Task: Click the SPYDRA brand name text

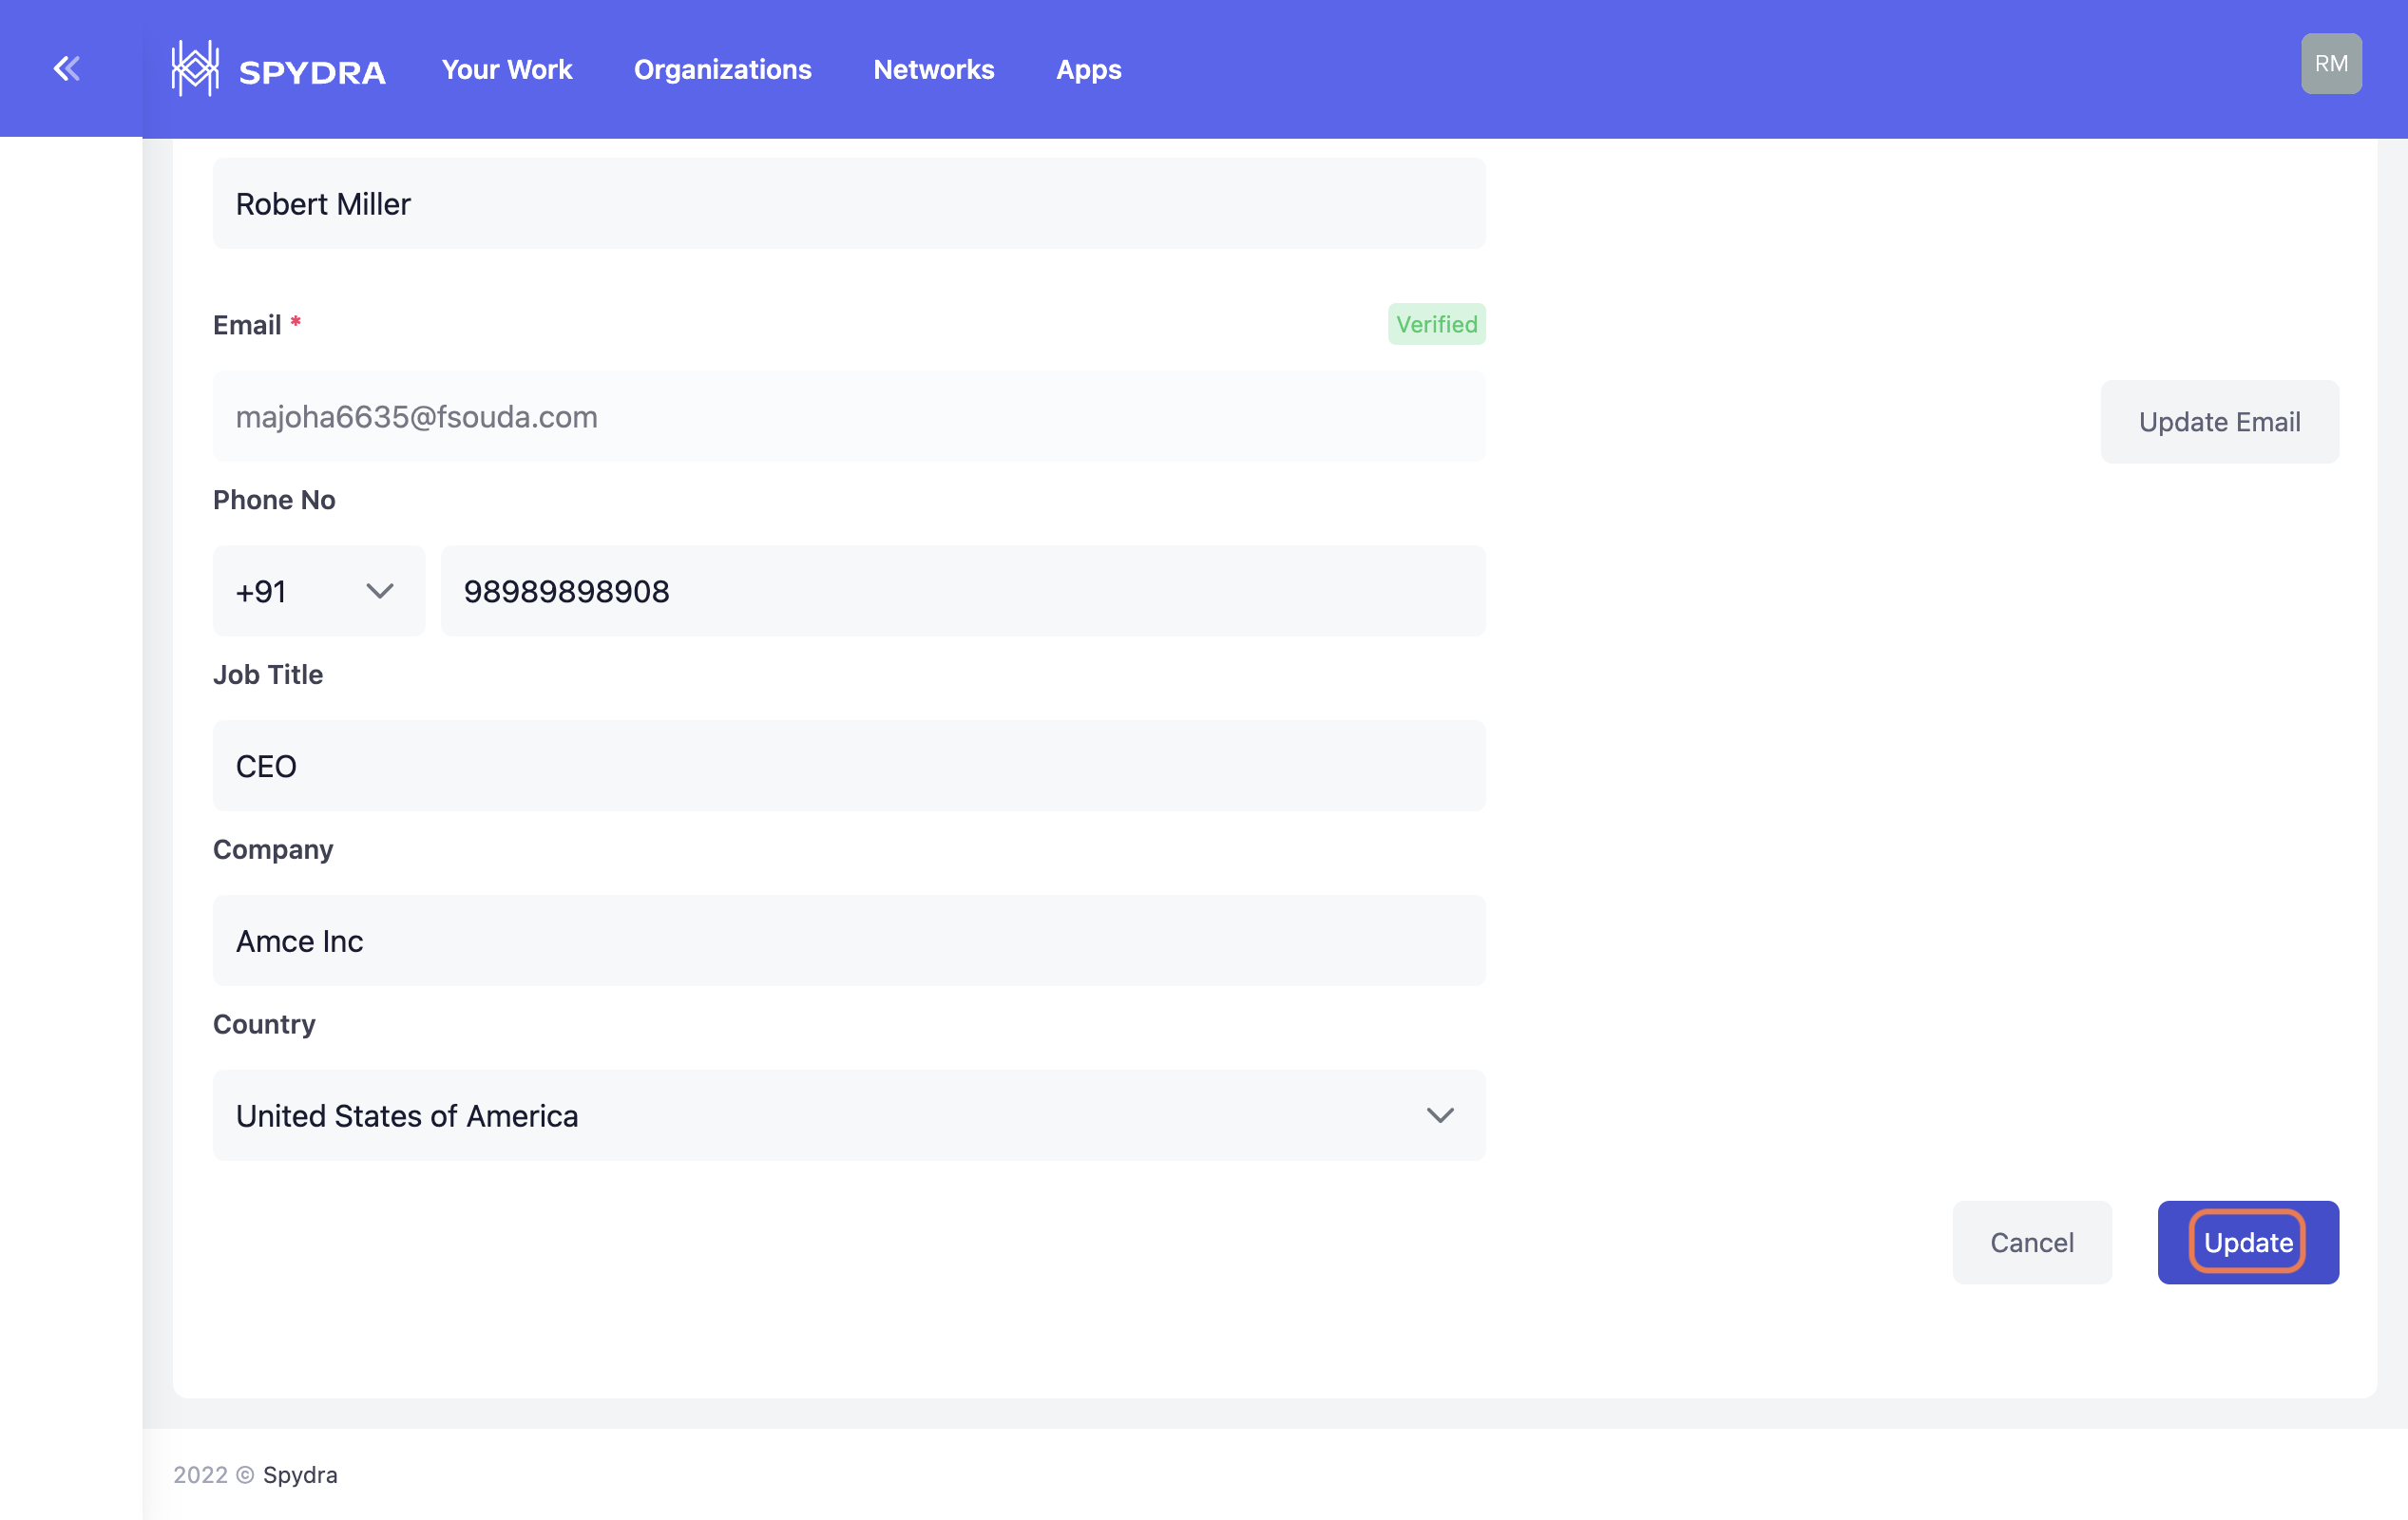Action: pyautogui.click(x=312, y=72)
